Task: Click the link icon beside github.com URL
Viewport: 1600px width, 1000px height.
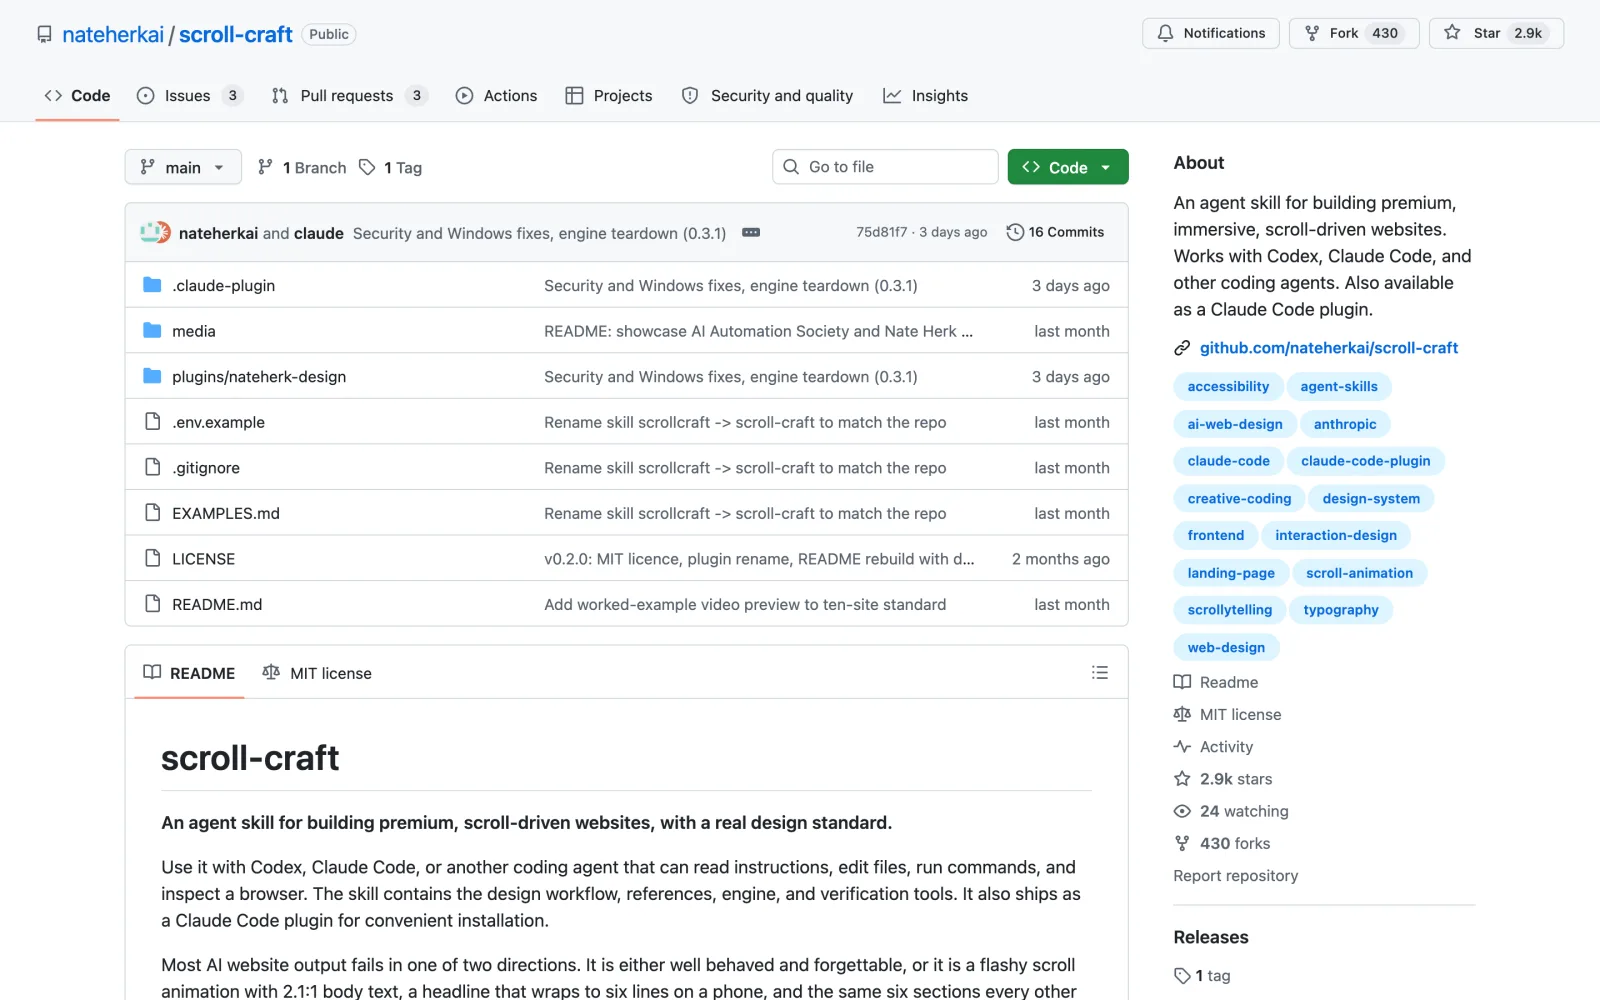Action: 1182,348
